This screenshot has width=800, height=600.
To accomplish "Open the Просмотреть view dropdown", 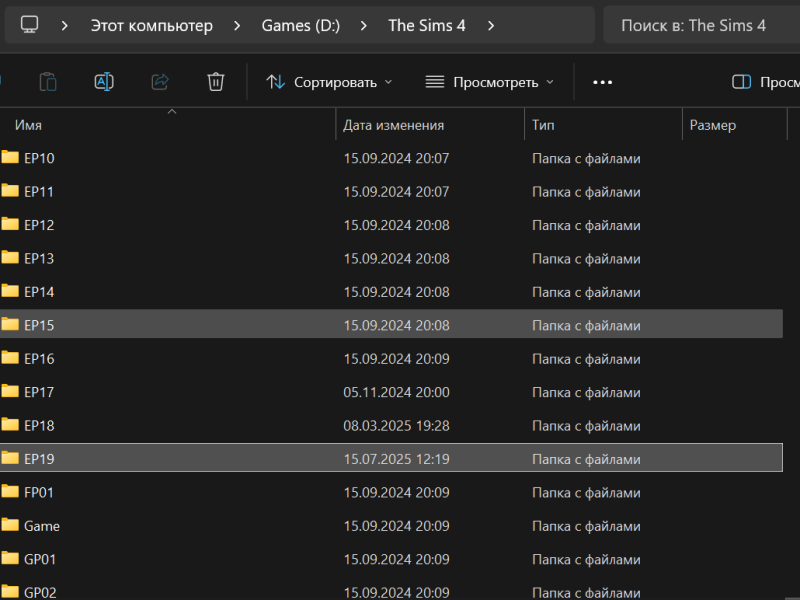I will coord(490,82).
